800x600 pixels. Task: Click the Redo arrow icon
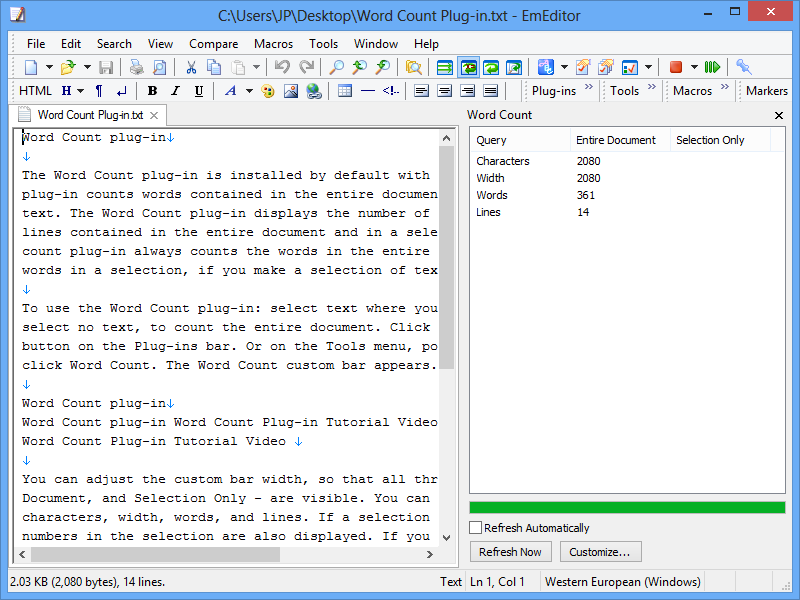click(306, 67)
